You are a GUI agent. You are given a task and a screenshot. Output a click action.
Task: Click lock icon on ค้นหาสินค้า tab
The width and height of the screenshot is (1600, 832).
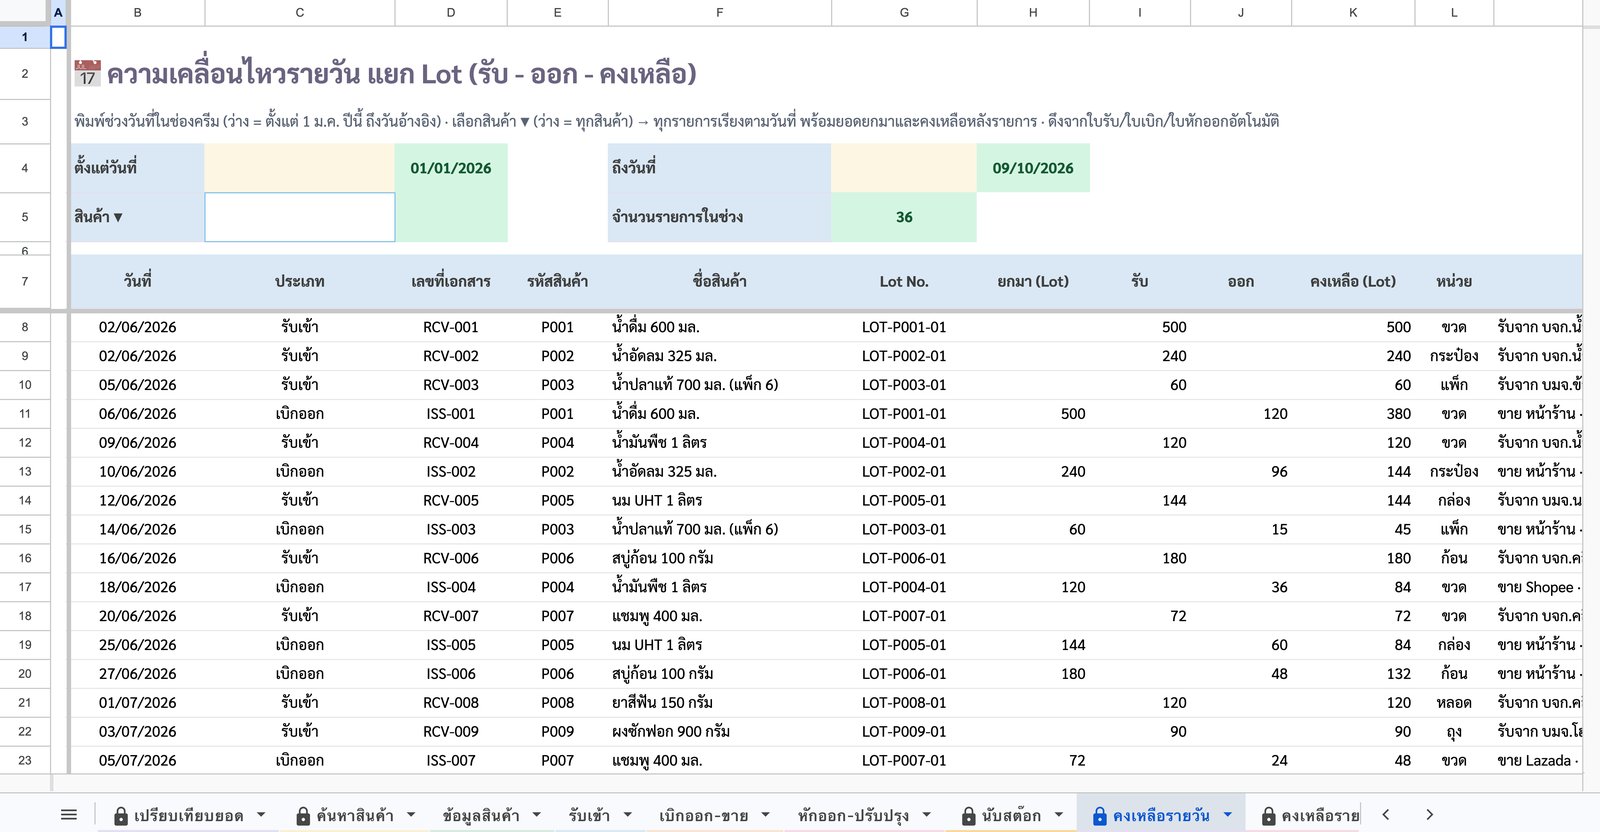(x=303, y=816)
